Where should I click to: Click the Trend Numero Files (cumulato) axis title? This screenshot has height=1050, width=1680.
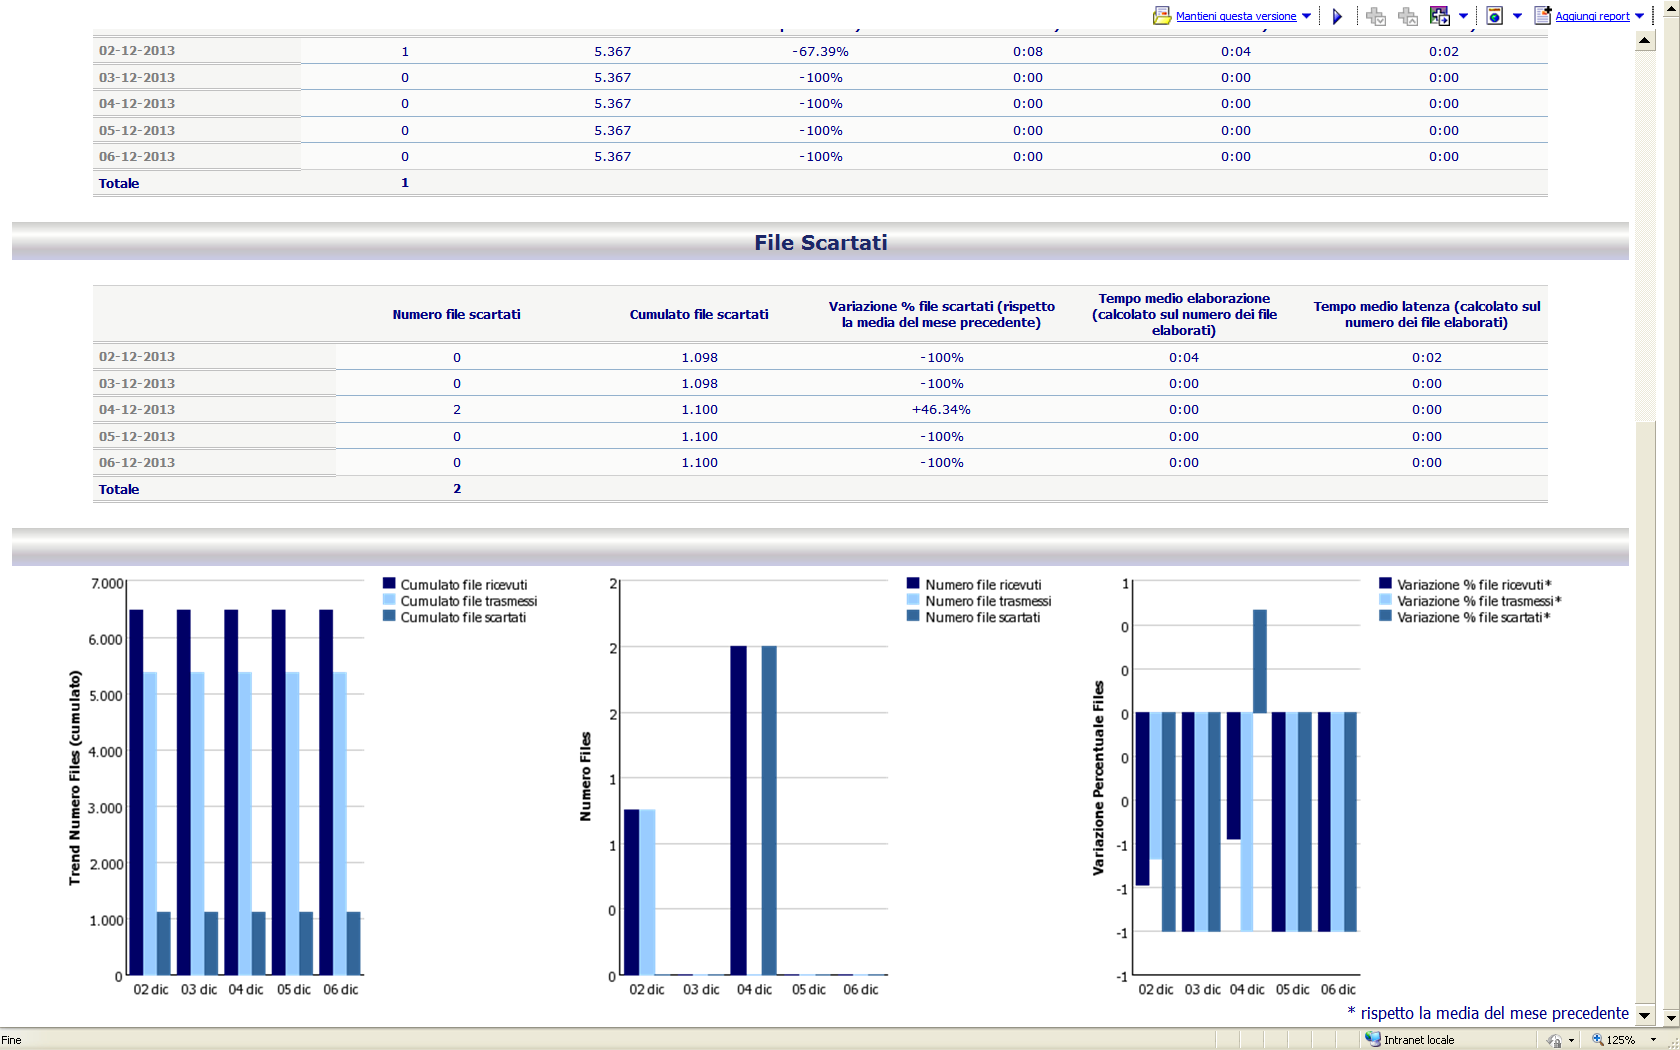pos(74,778)
